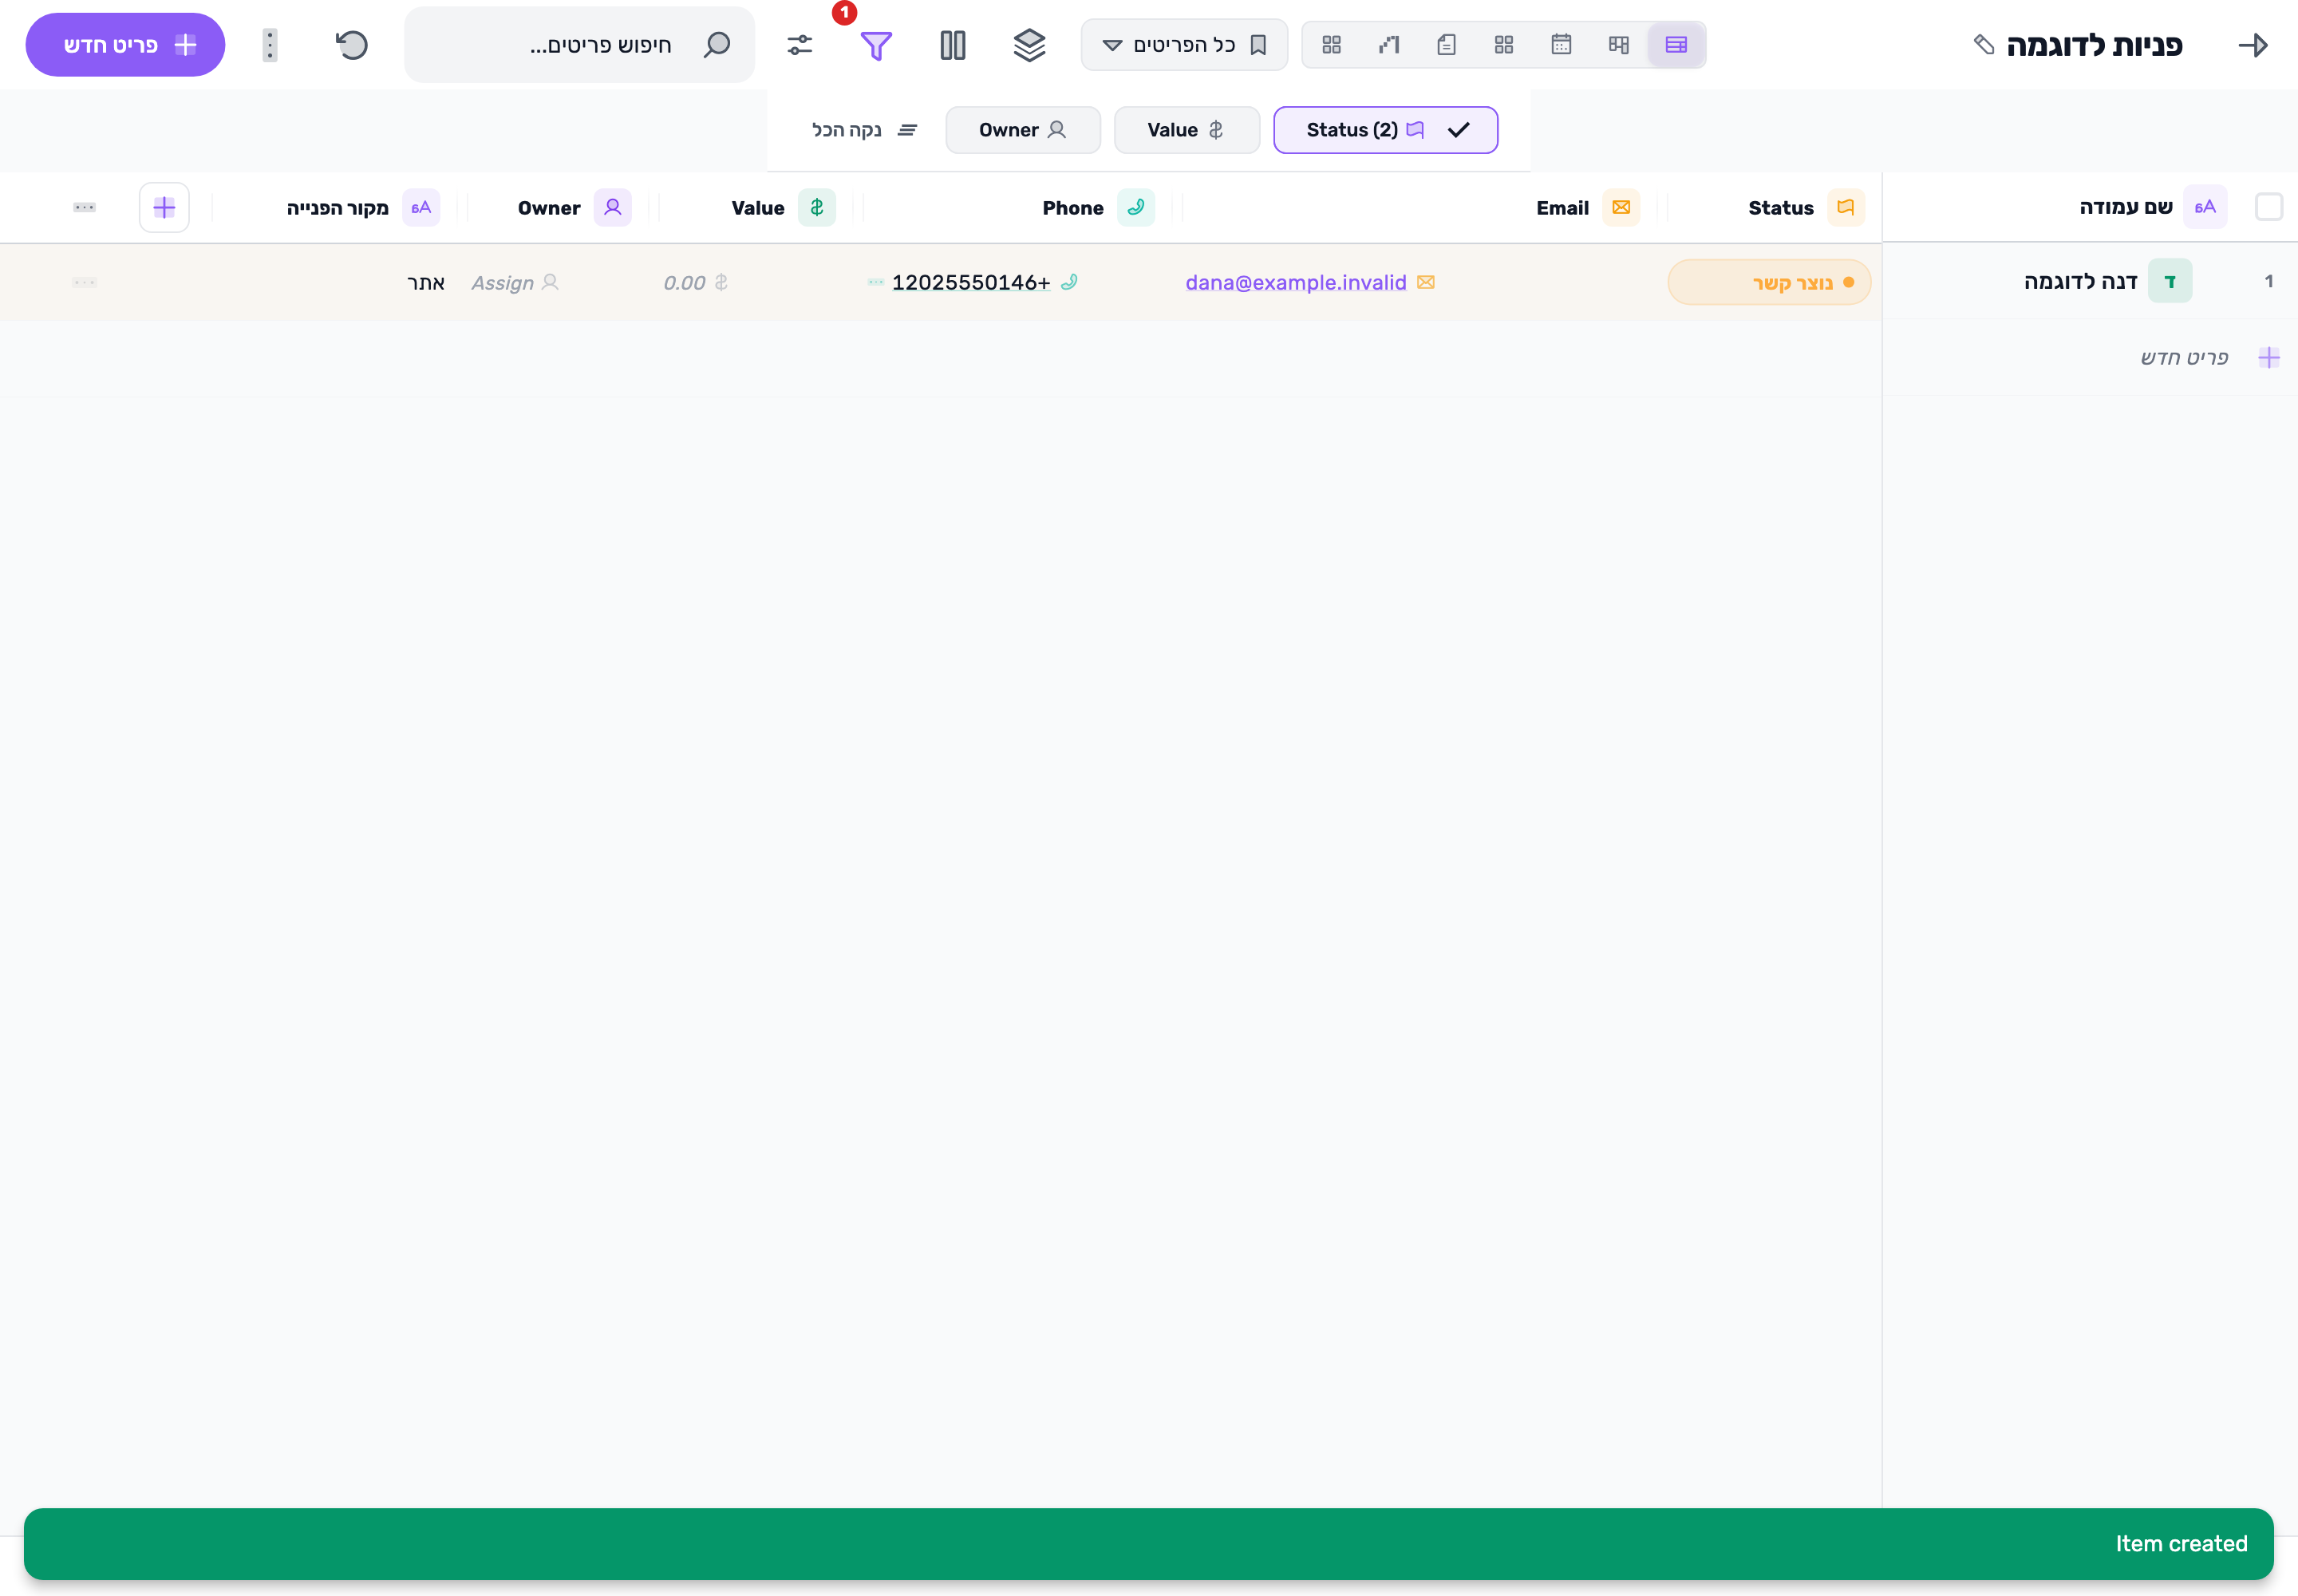
Task: Focus the חיפוש פריטים search field
Action: pyautogui.click(x=579, y=45)
